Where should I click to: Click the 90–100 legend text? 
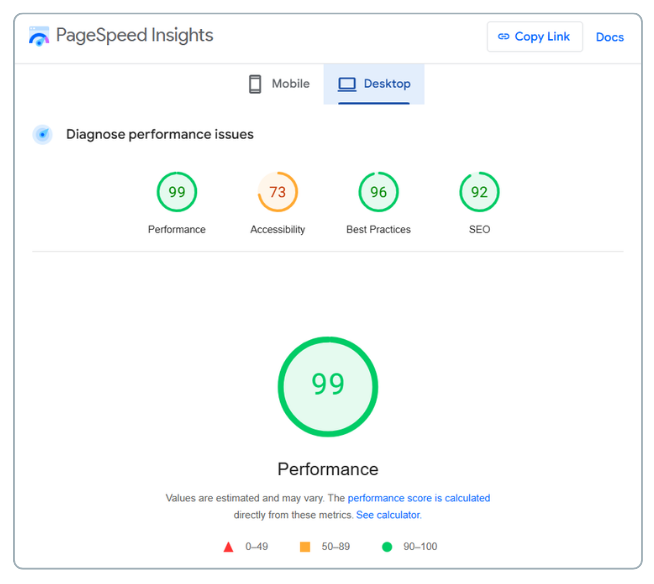pyautogui.click(x=420, y=546)
